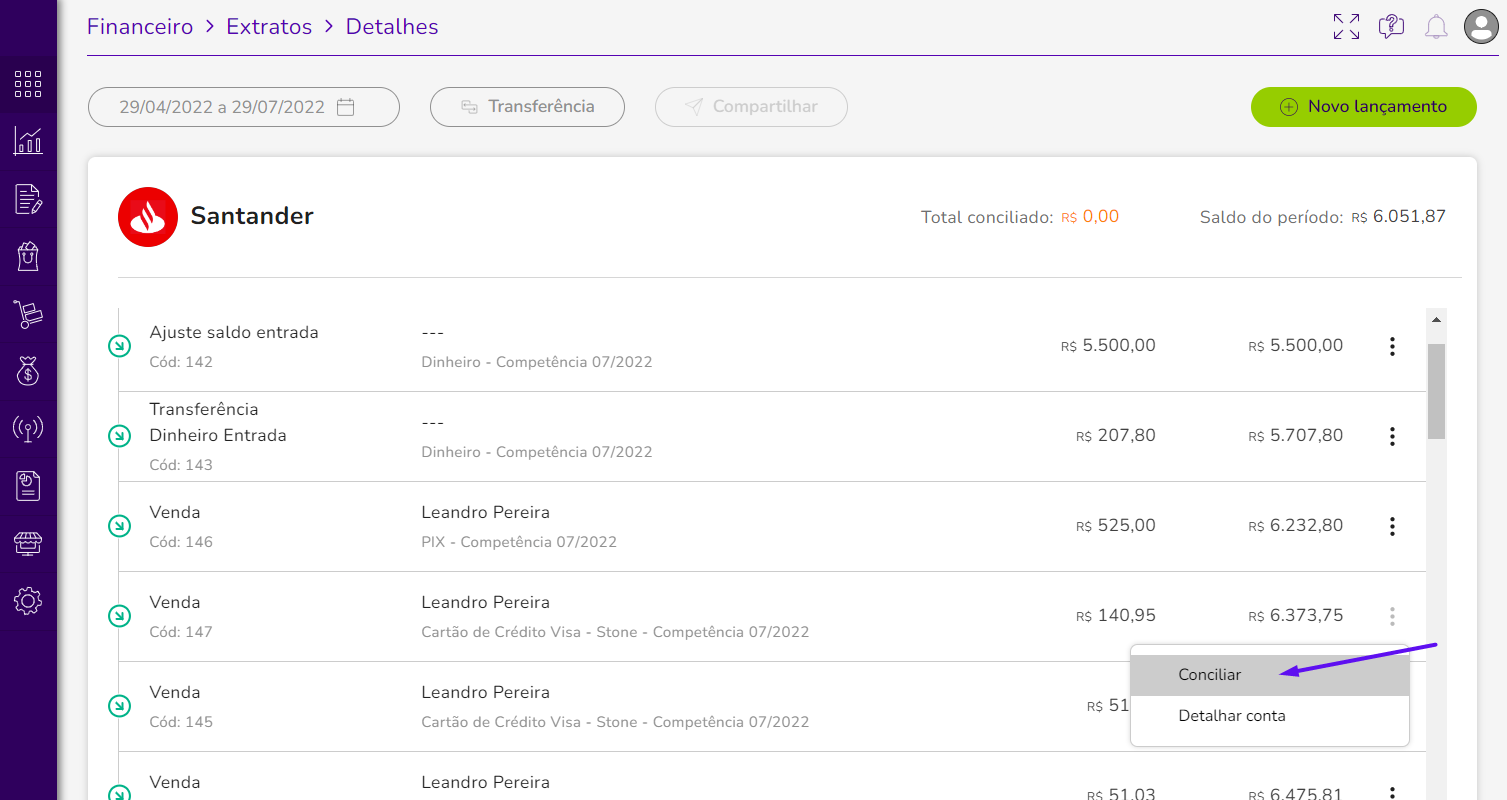Screen dimensions: 1507x800
Task: Open three-dot menu for Ajuste saldo entrada
Action: pos(1392,346)
